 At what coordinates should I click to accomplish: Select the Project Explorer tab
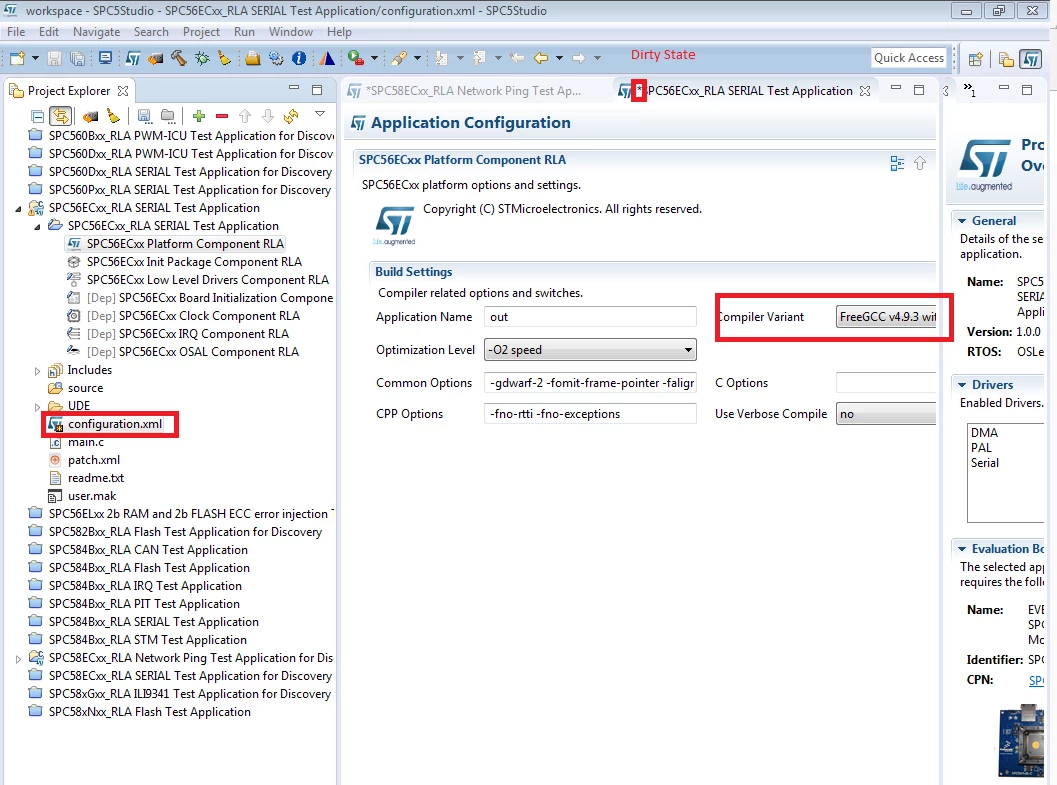[x=69, y=91]
